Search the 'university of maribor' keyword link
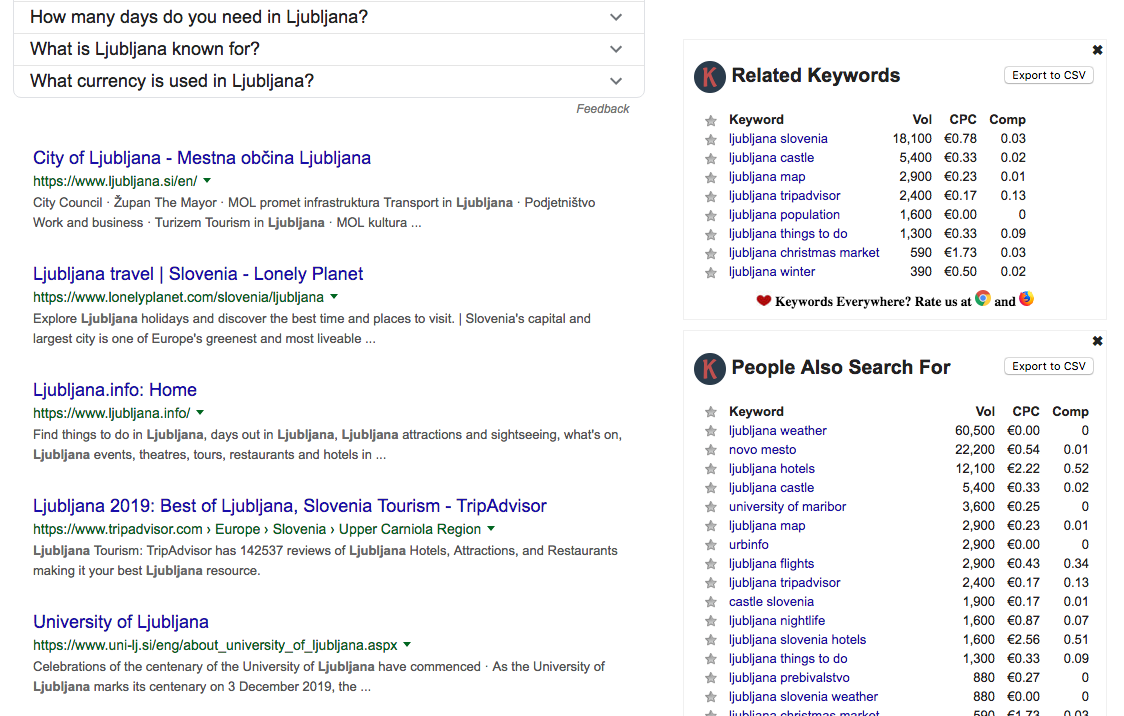Screen dimensions: 1124x716 788,507
